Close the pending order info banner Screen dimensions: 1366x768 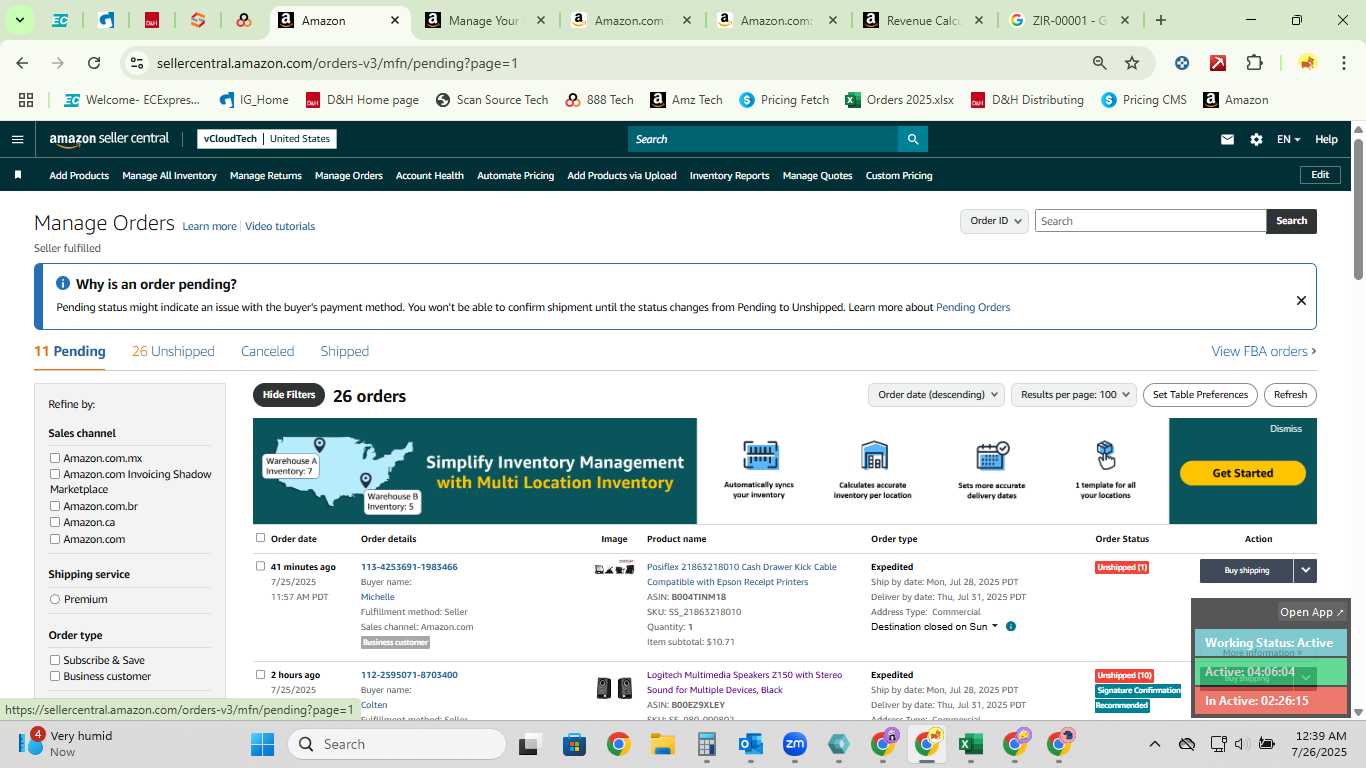tap(1301, 300)
